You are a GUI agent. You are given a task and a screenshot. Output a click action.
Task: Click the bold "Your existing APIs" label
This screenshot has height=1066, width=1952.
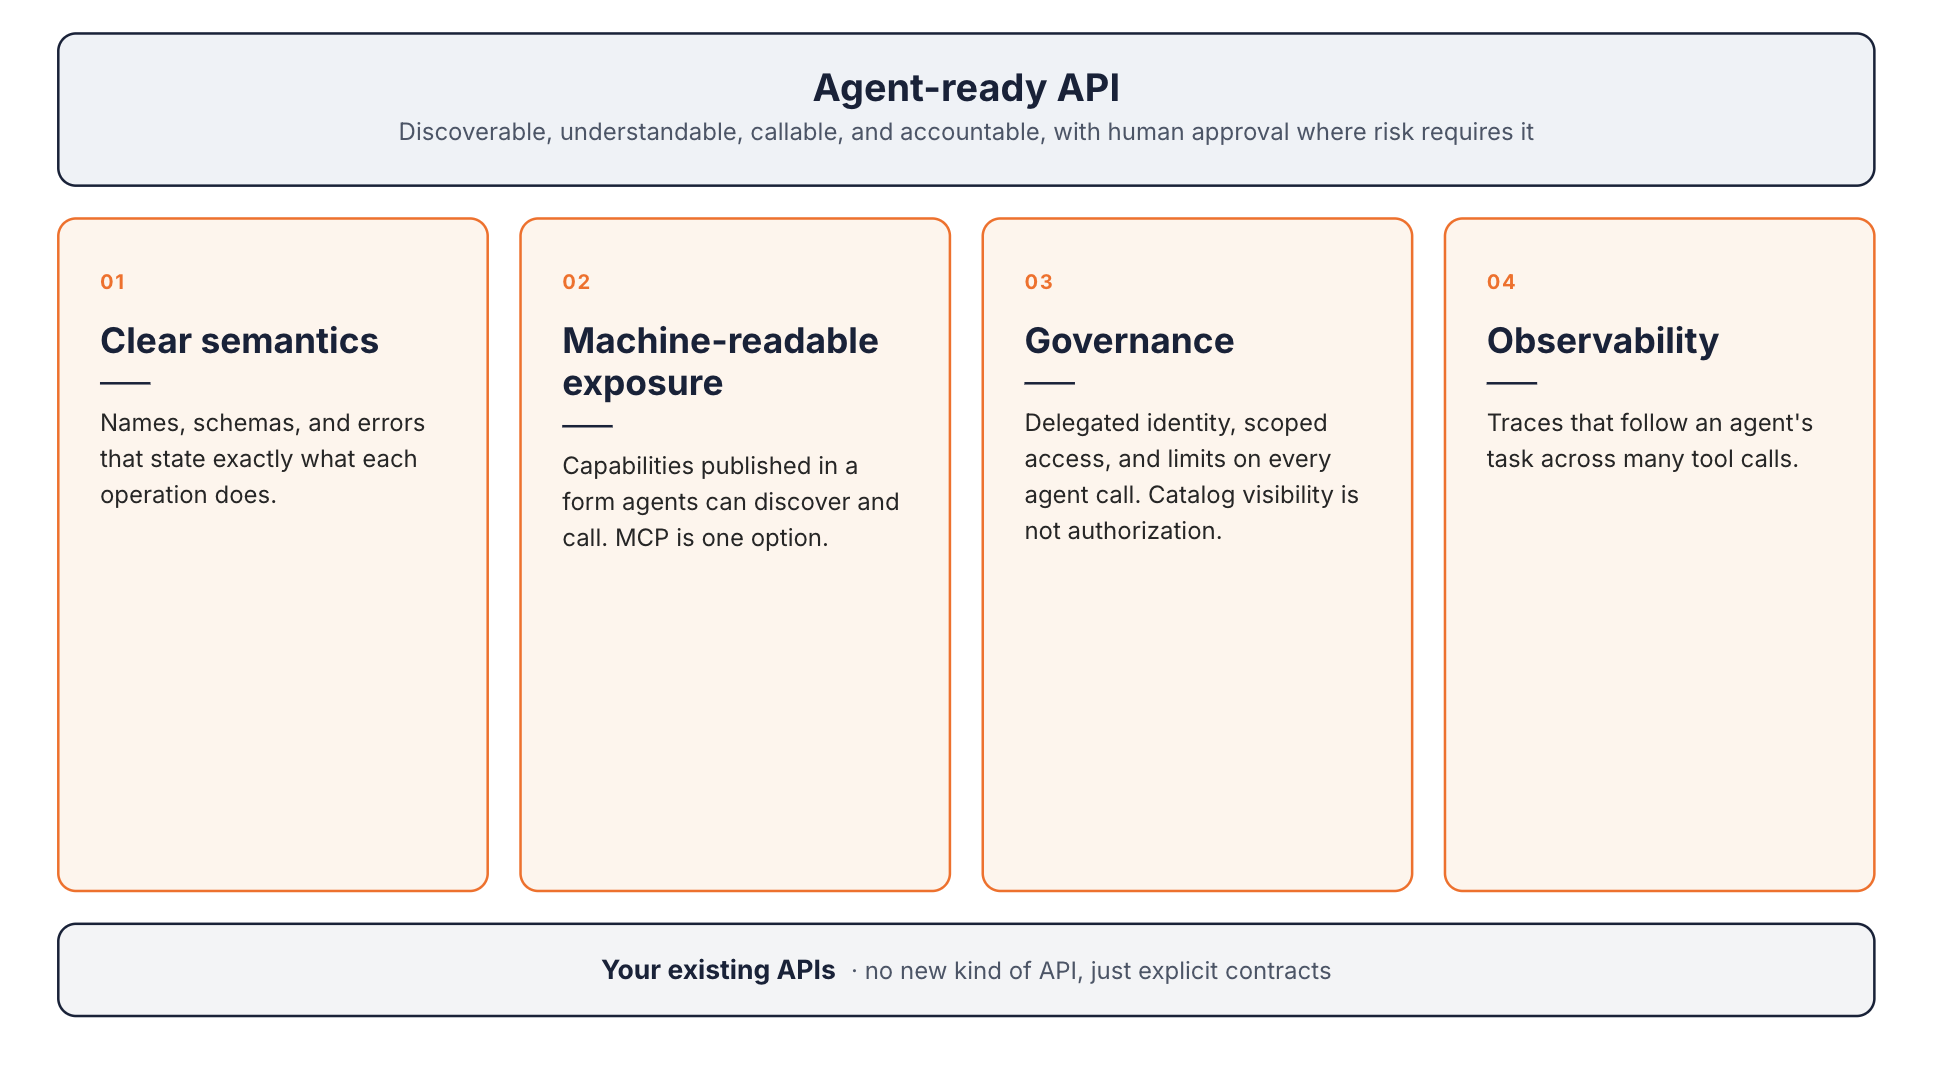(x=718, y=970)
